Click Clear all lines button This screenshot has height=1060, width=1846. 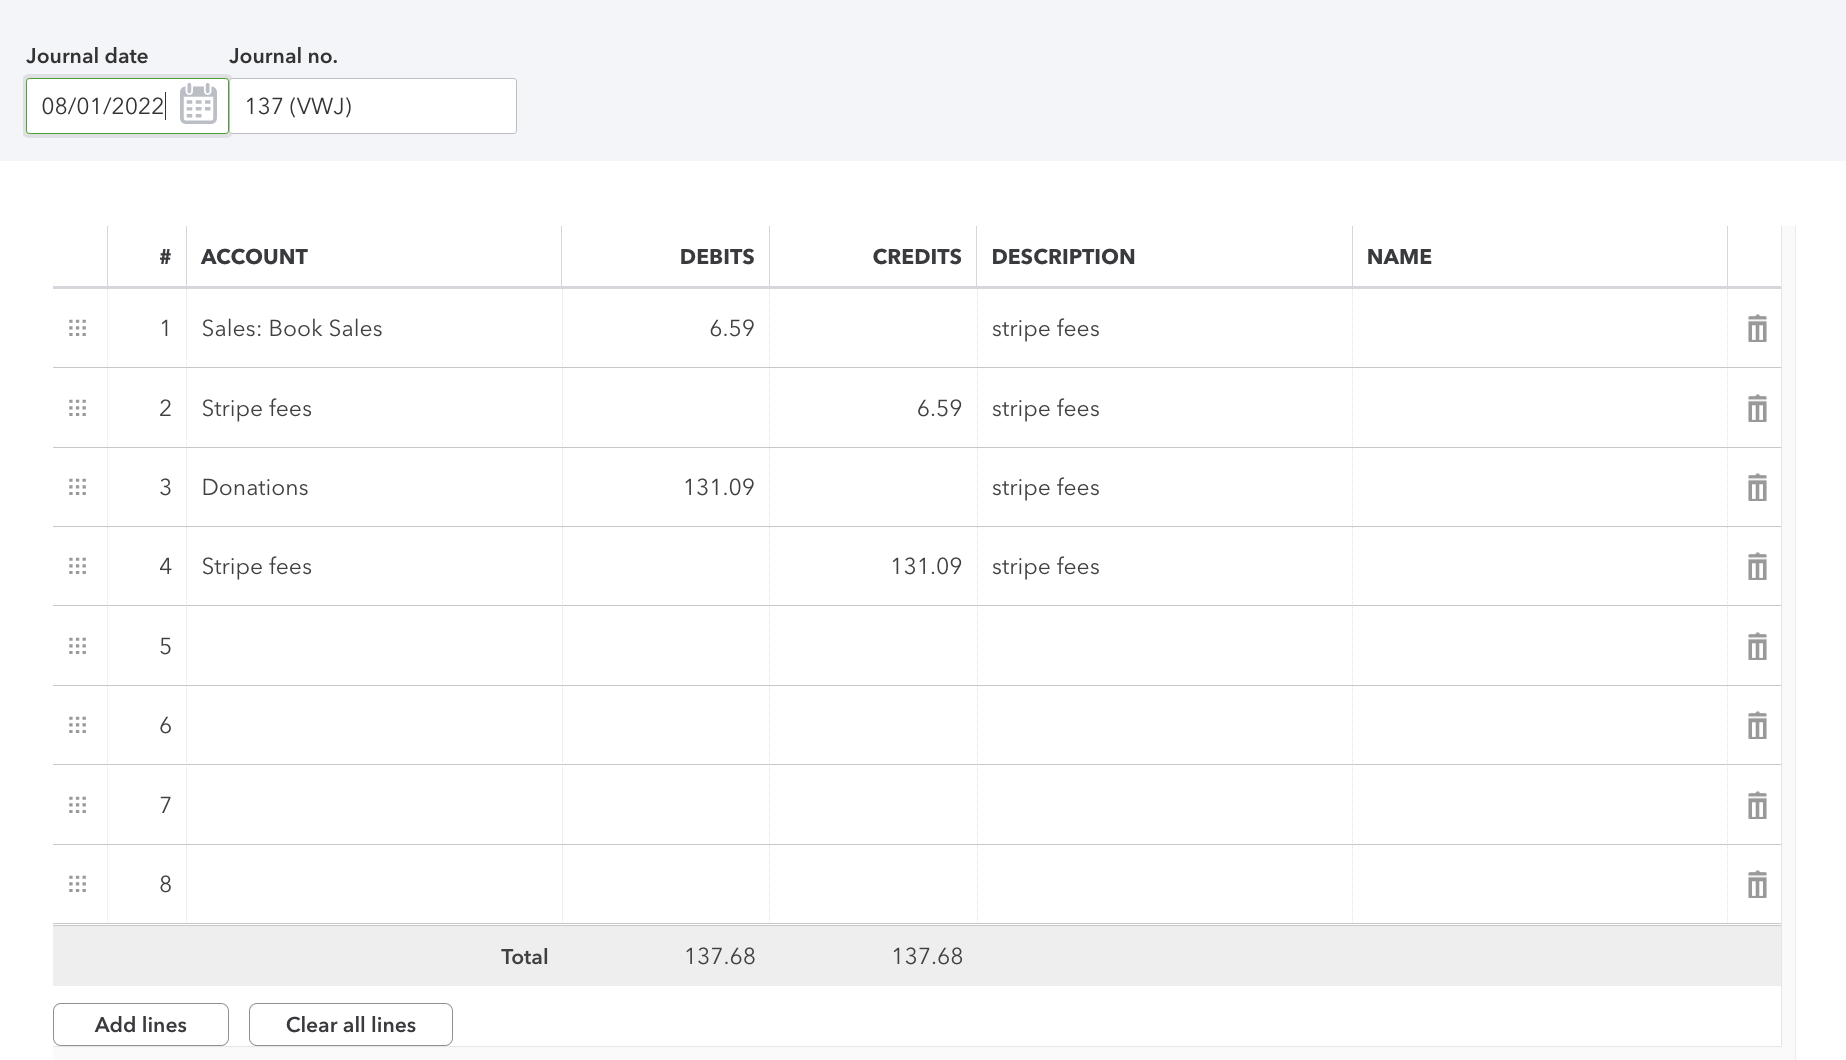point(350,1025)
